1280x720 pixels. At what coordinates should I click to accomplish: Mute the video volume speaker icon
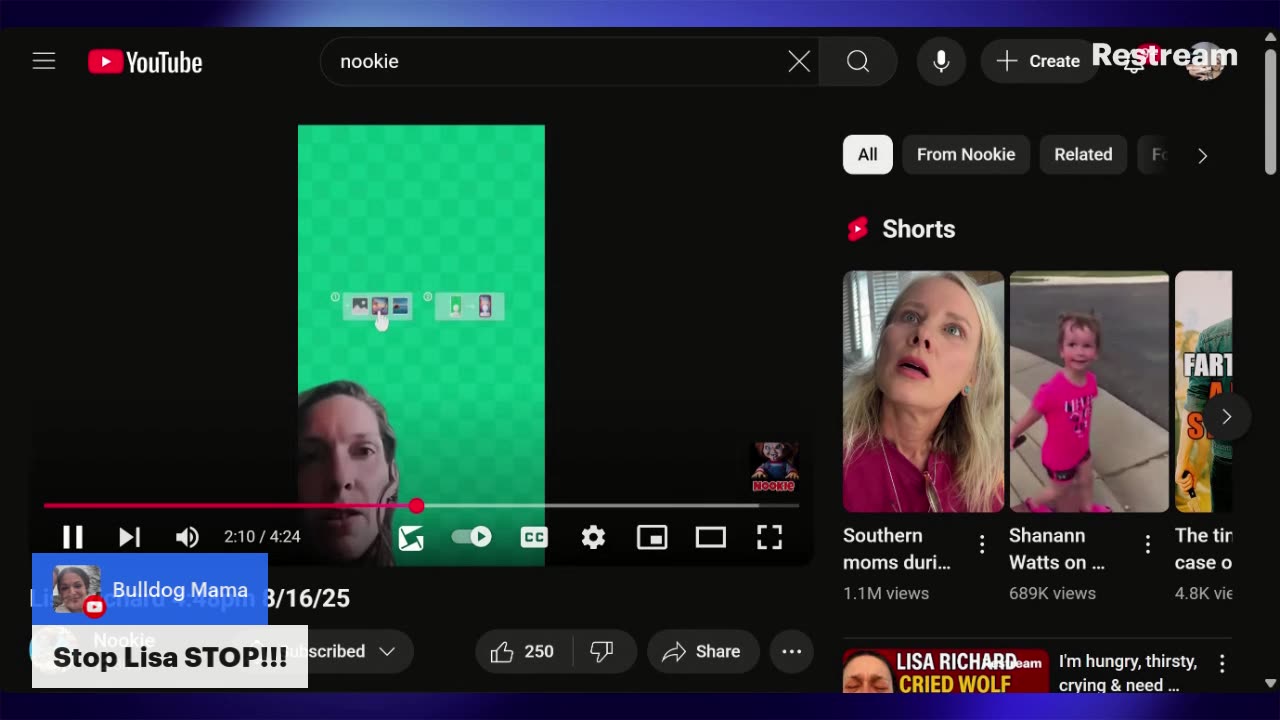(x=187, y=537)
